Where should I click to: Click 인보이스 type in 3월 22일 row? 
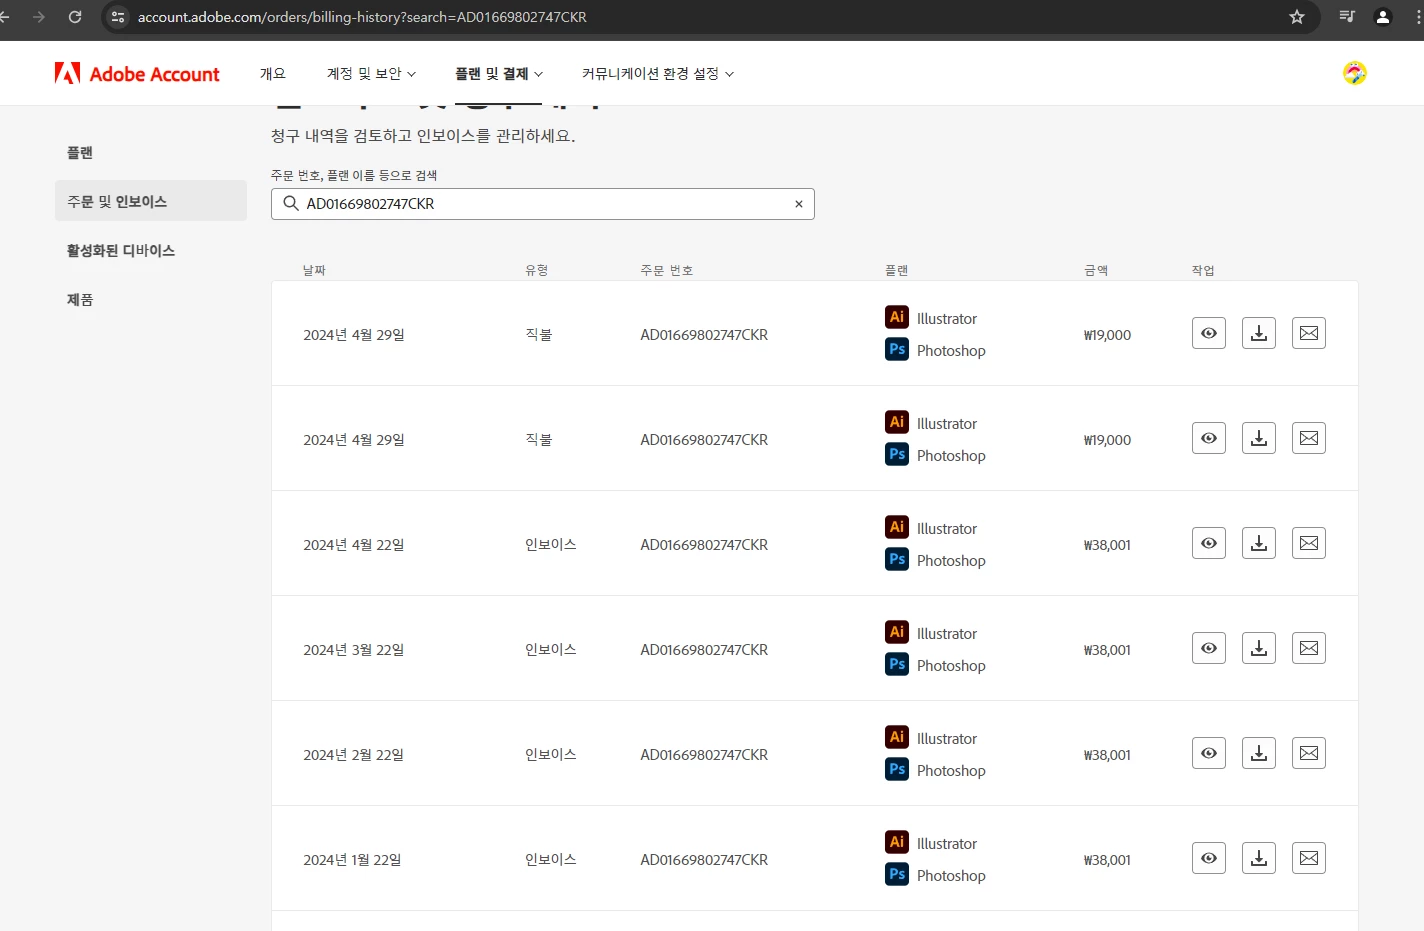point(551,649)
